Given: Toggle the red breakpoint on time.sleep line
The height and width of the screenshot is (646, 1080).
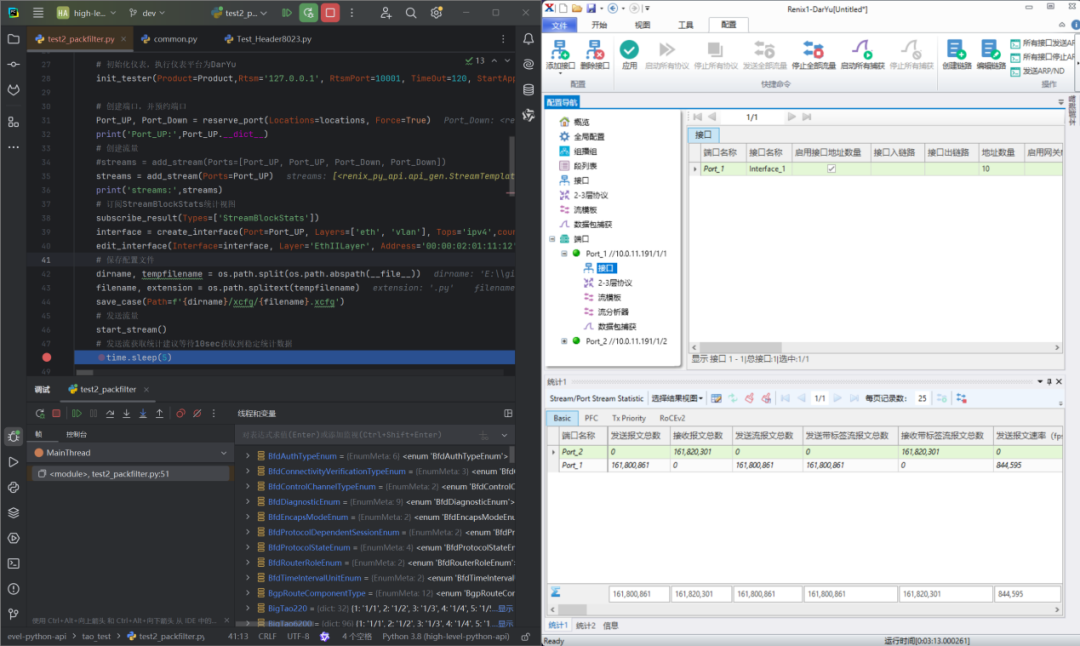Looking at the screenshot, I should coord(47,357).
